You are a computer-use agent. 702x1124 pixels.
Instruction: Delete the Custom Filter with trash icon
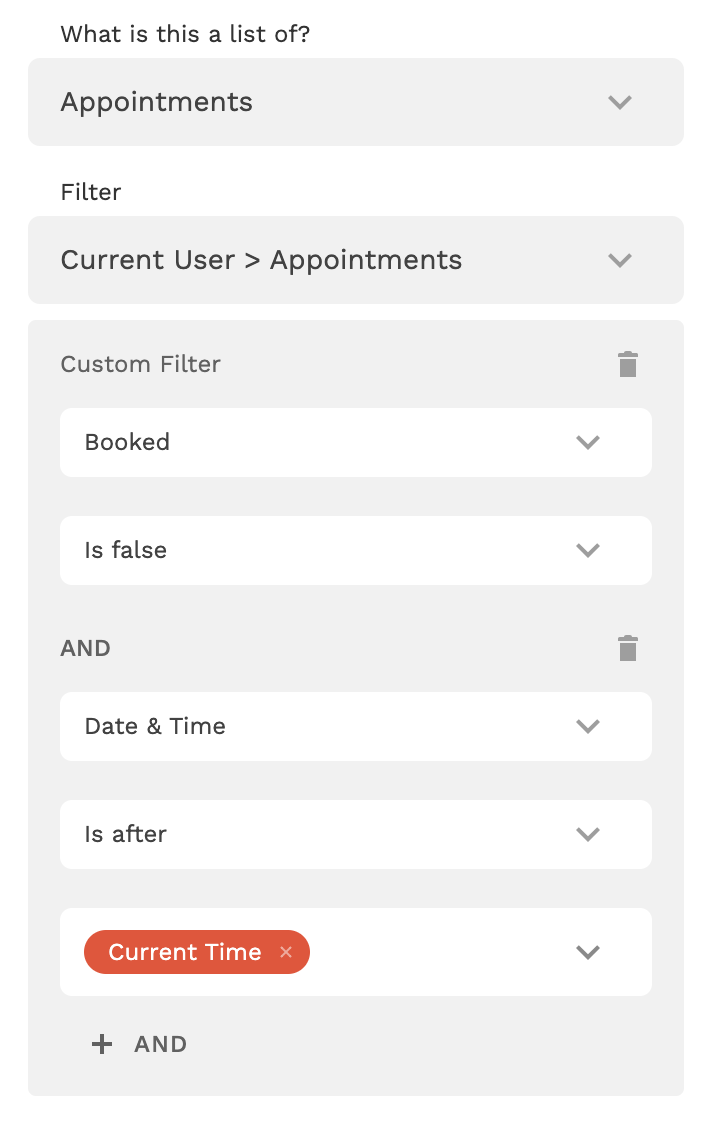[x=627, y=364]
